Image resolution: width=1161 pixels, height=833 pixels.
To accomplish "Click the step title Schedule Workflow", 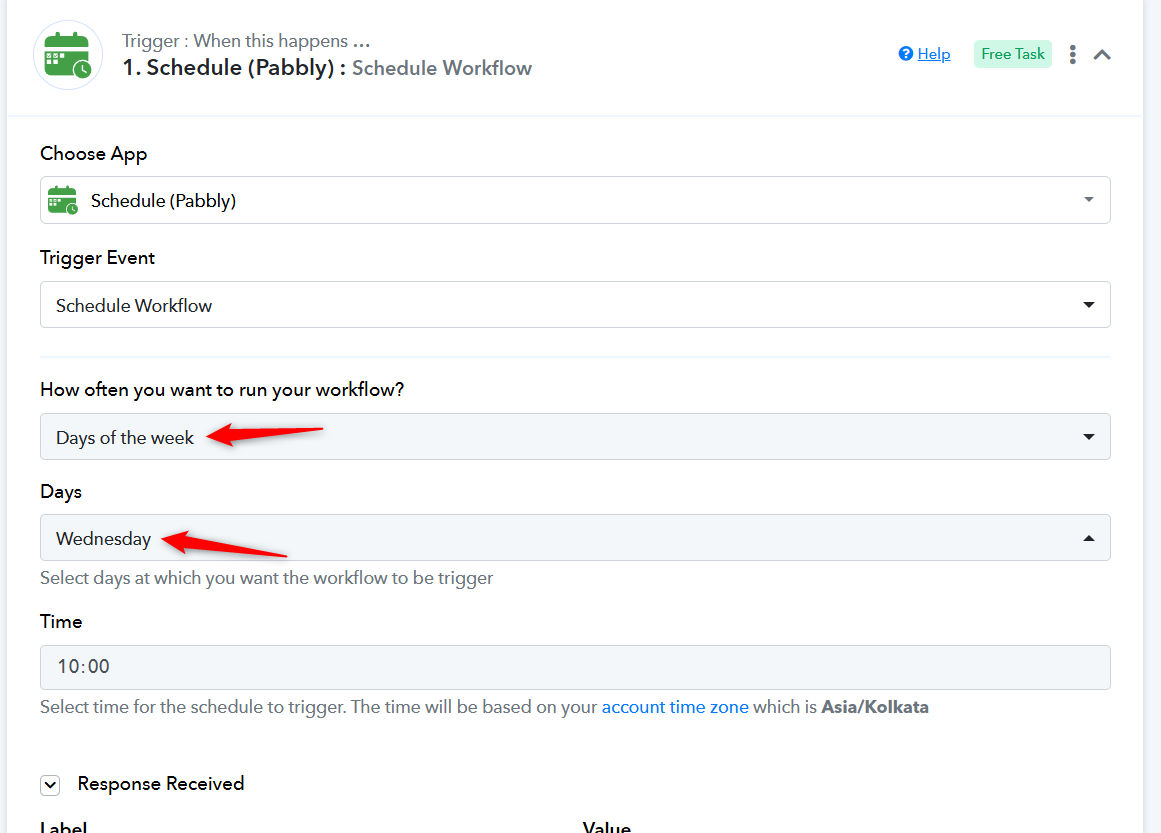I will click(x=441, y=68).
